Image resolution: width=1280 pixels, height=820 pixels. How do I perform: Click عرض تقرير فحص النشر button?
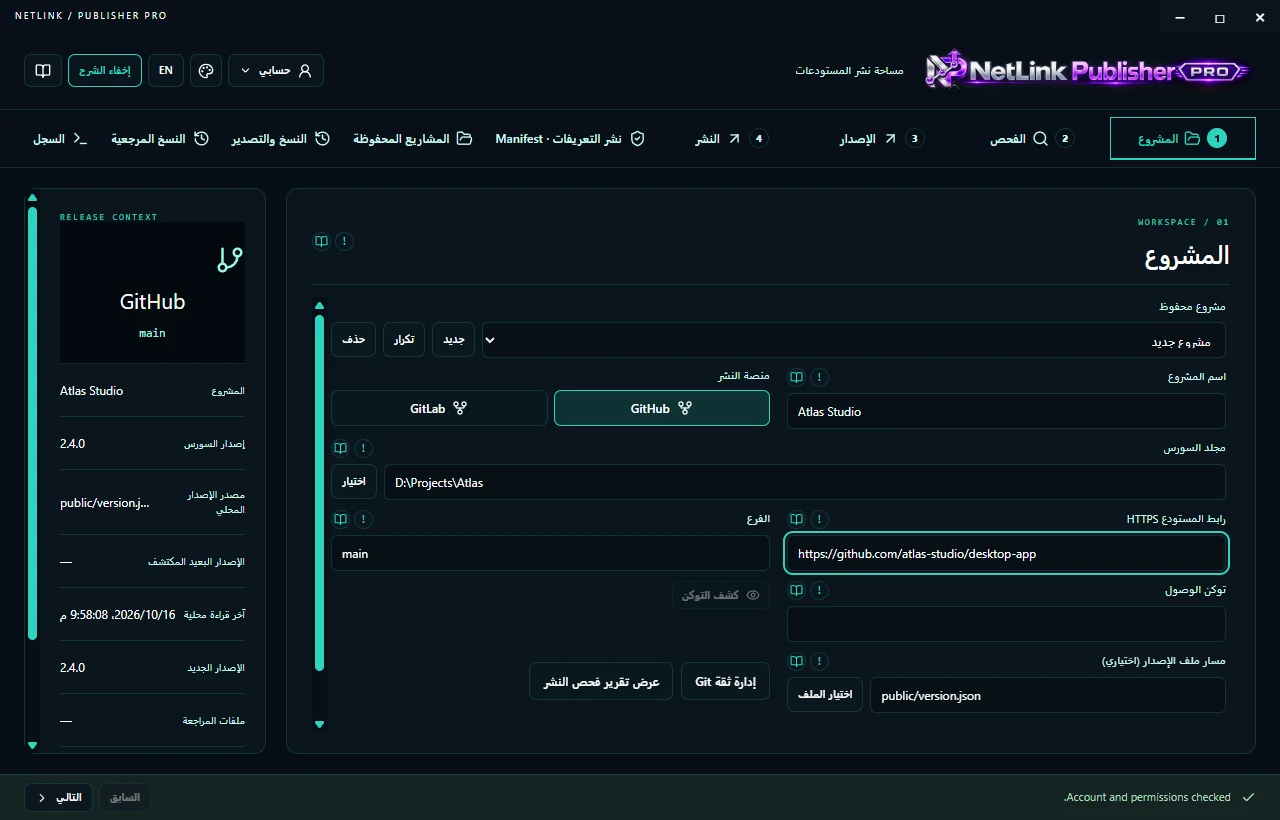pos(601,681)
